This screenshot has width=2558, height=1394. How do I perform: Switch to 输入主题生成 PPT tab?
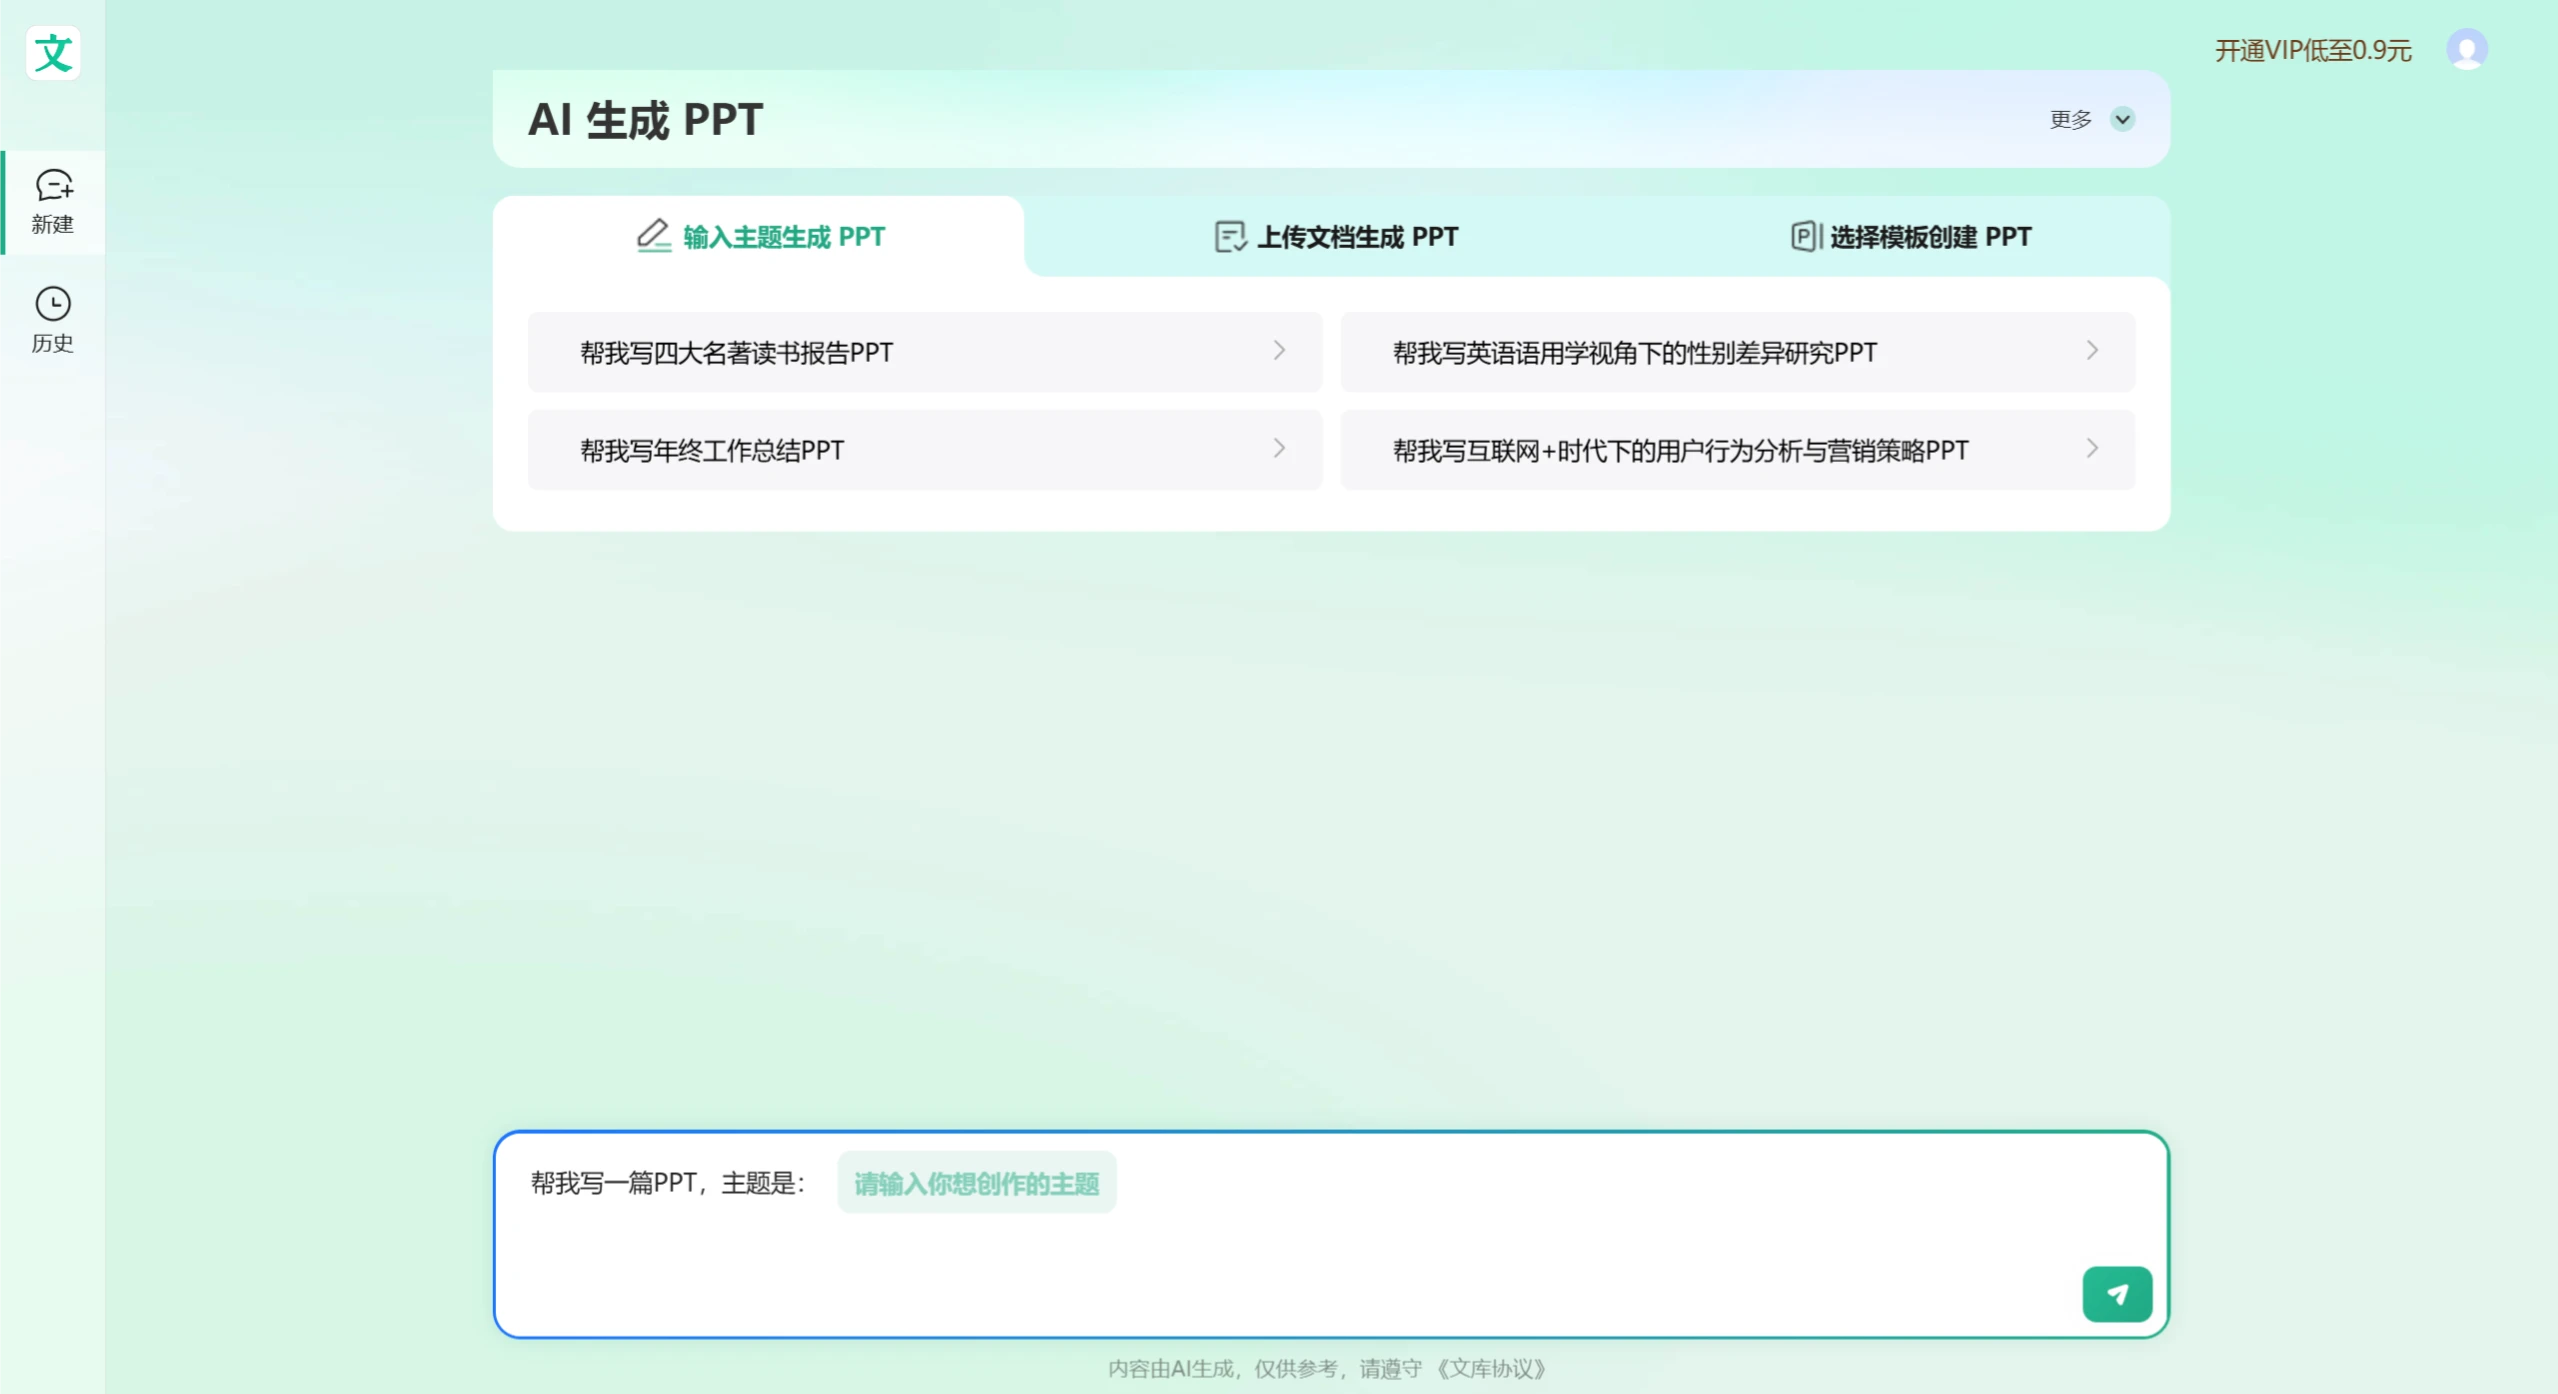759,237
